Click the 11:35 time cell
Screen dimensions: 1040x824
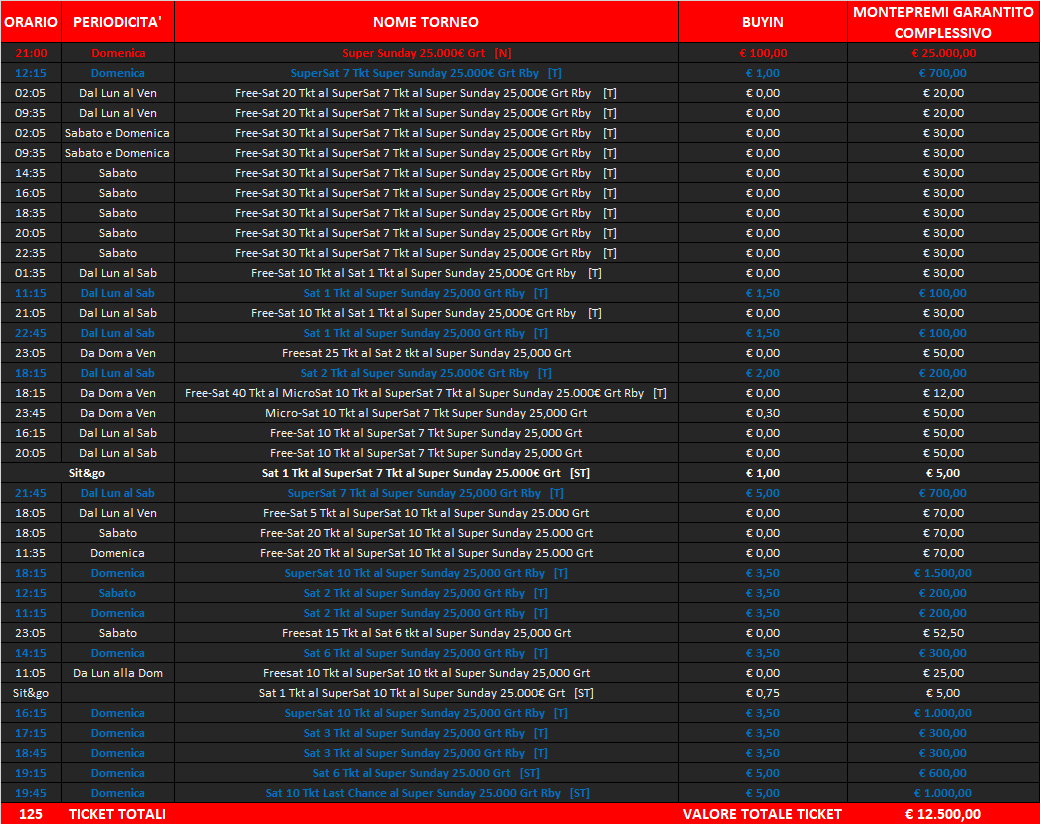pos(31,553)
